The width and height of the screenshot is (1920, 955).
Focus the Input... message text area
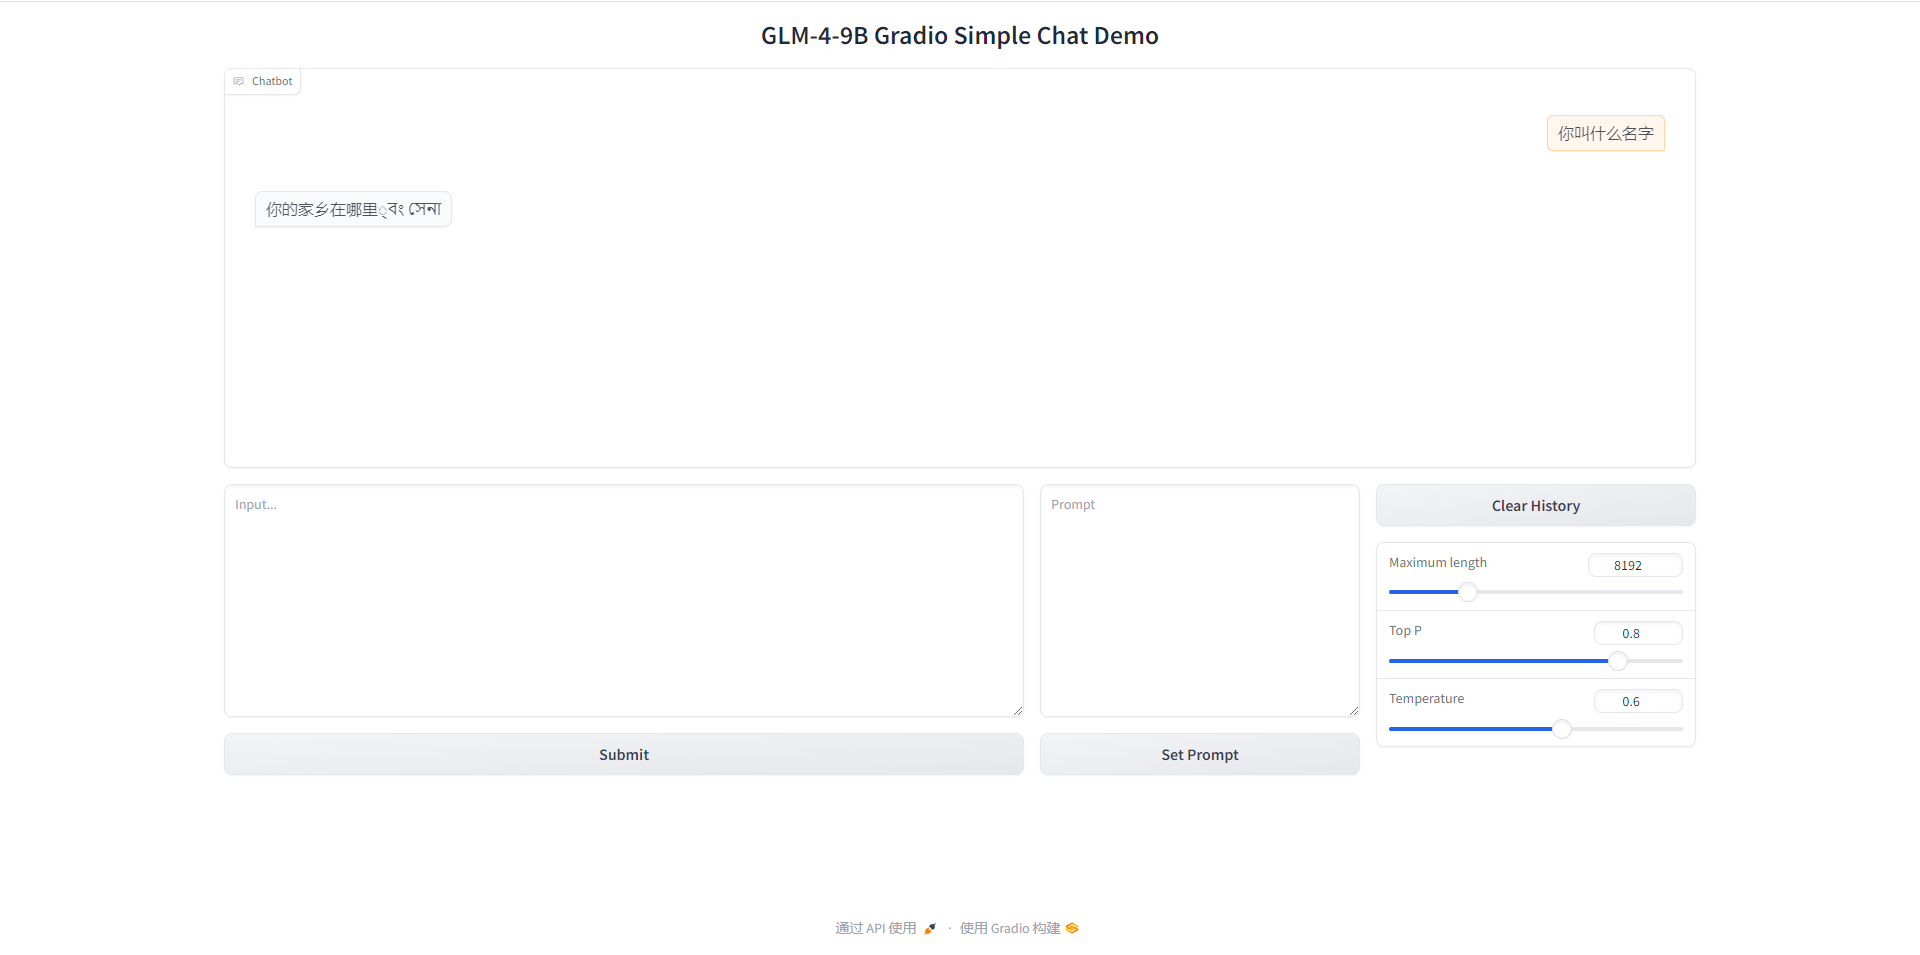click(624, 601)
